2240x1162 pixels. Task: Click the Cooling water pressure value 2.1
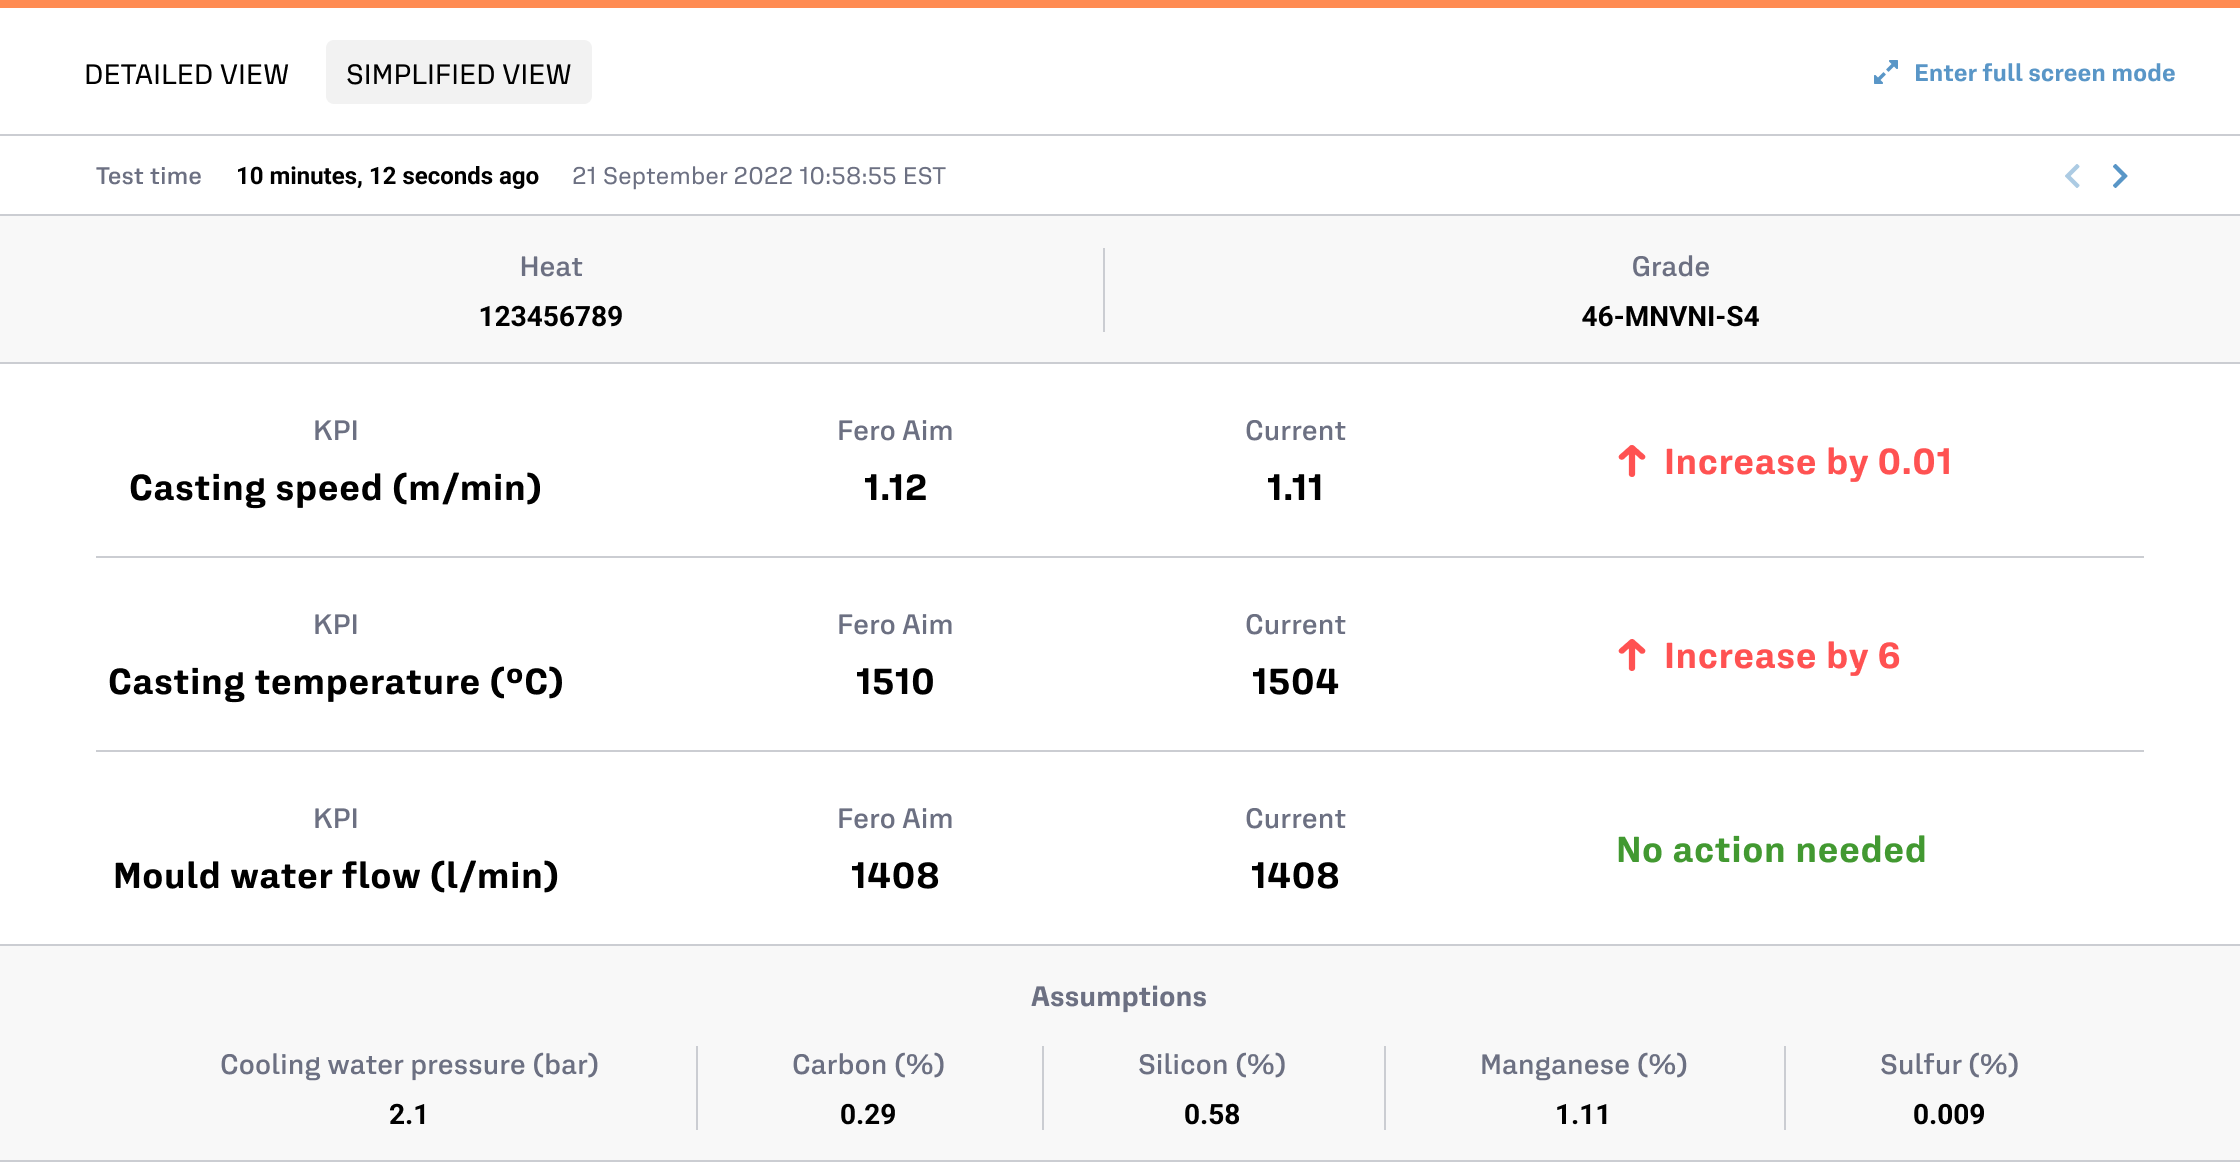click(408, 1114)
